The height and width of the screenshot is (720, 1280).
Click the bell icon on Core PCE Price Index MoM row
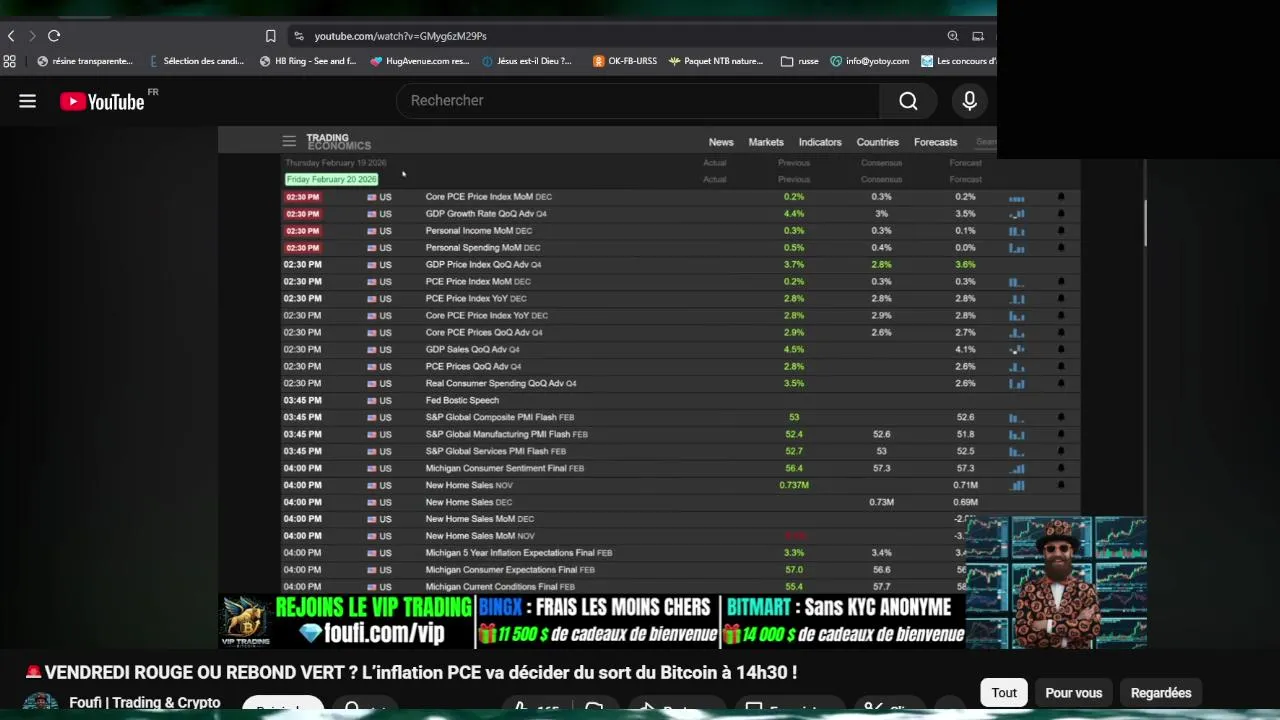(x=1061, y=197)
